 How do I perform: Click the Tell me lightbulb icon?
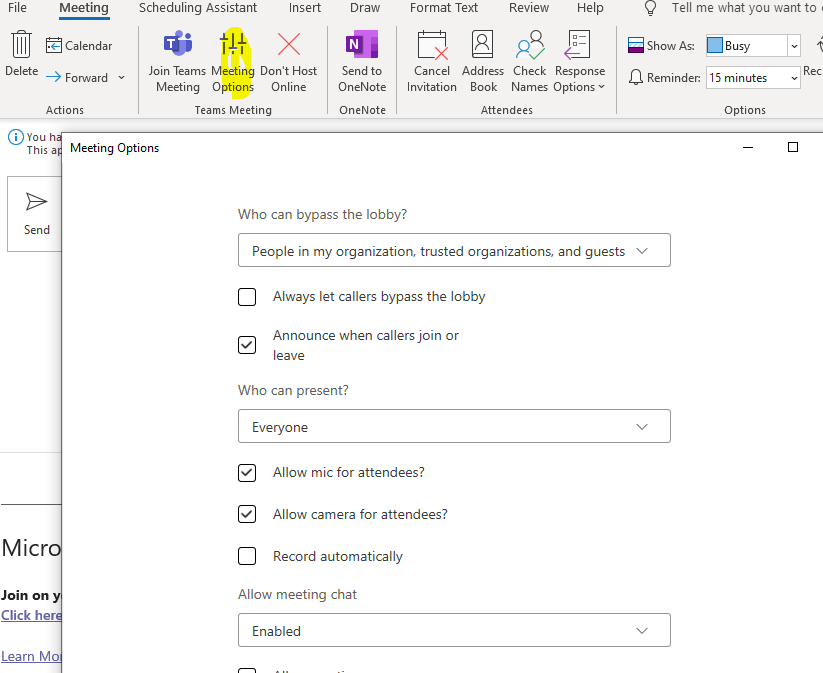click(650, 8)
